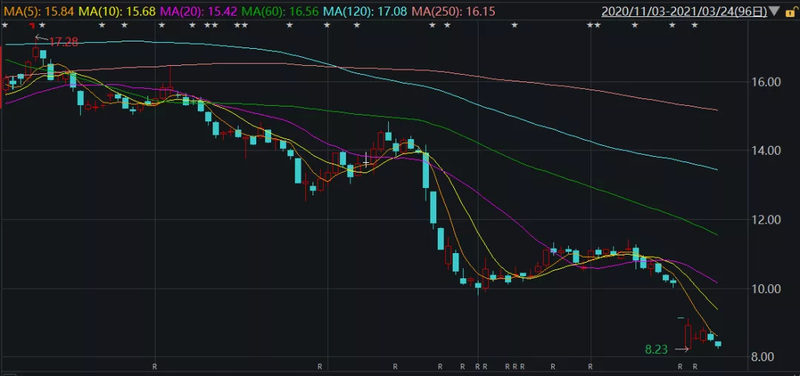Click the MA(250) pink indicator label
The height and width of the screenshot is (376, 800).
tap(453, 11)
